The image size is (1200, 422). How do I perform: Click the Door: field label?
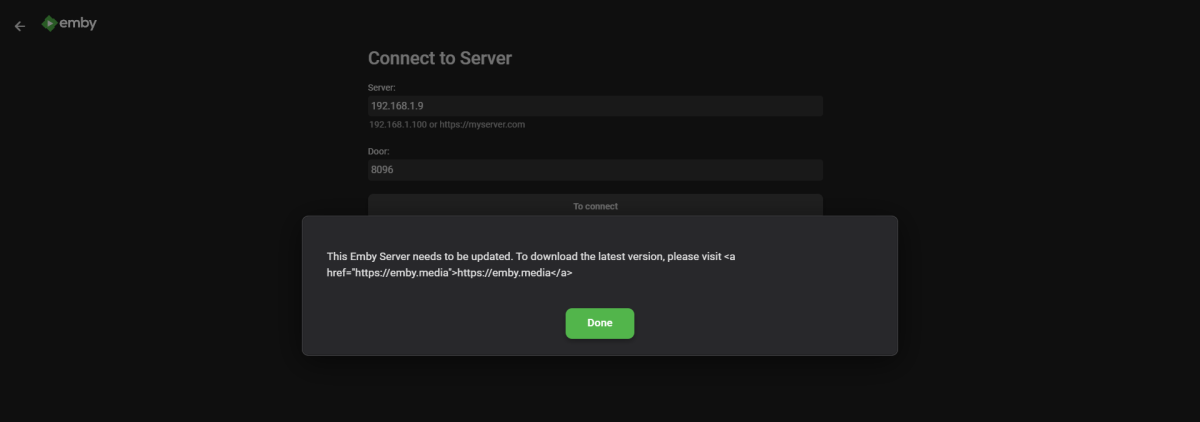[x=380, y=152]
